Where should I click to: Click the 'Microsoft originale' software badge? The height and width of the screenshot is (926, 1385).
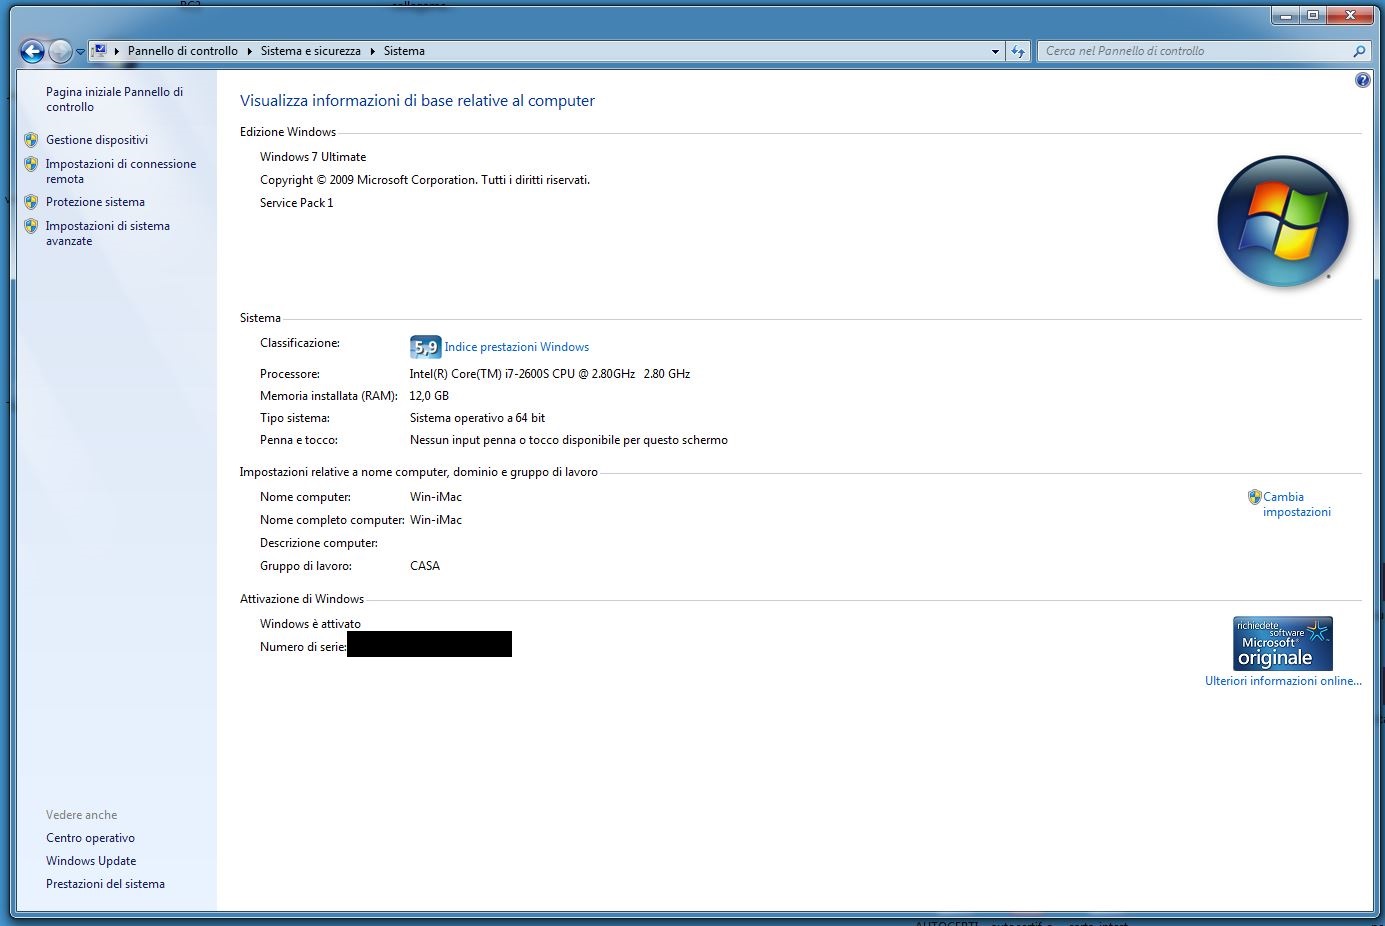point(1283,643)
